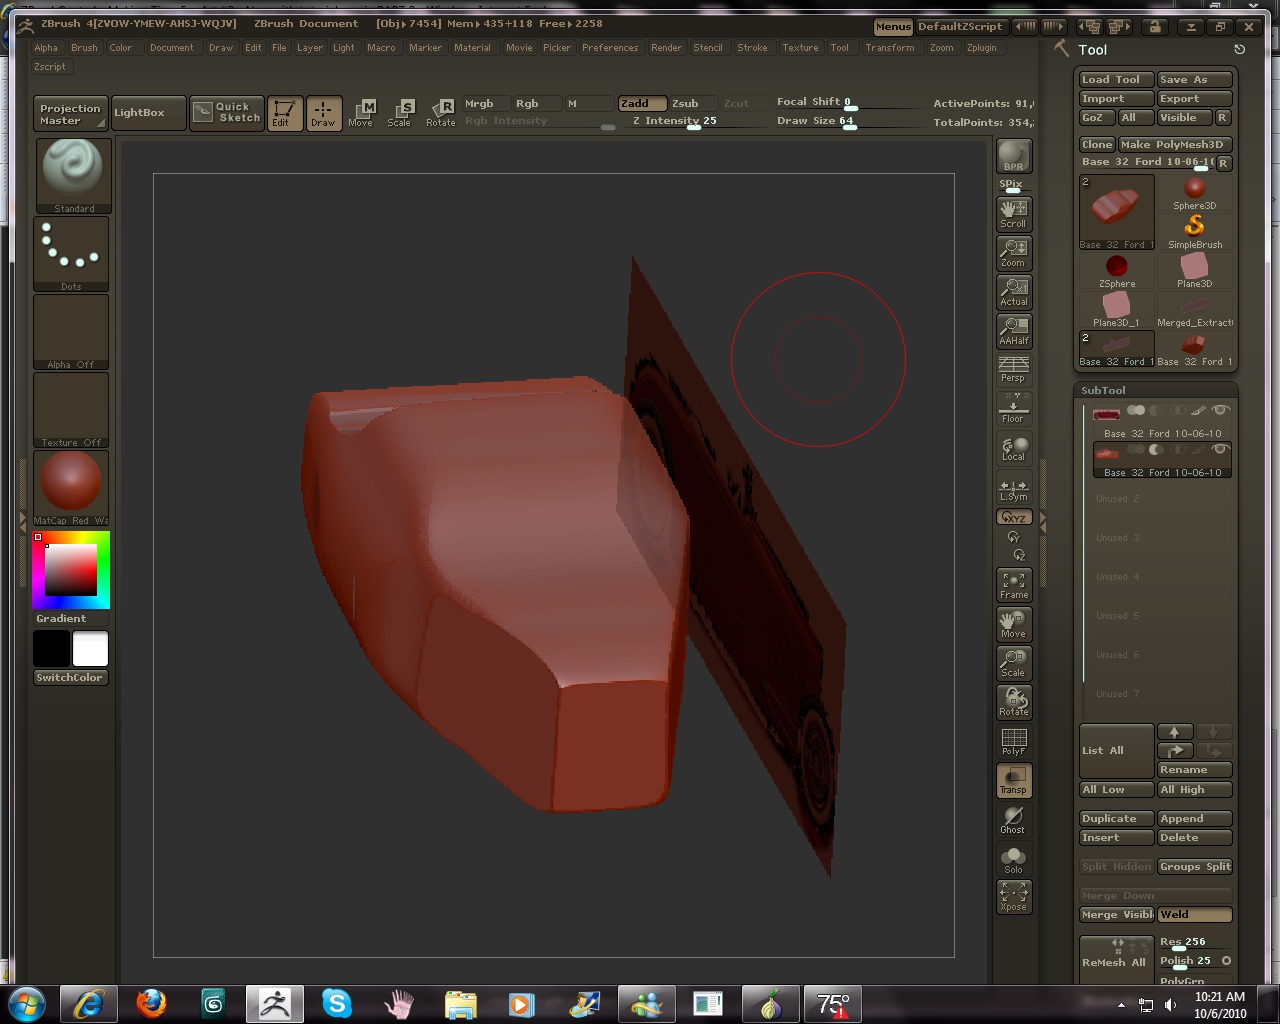Open the Texture Off selector

pyautogui.click(x=72, y=410)
